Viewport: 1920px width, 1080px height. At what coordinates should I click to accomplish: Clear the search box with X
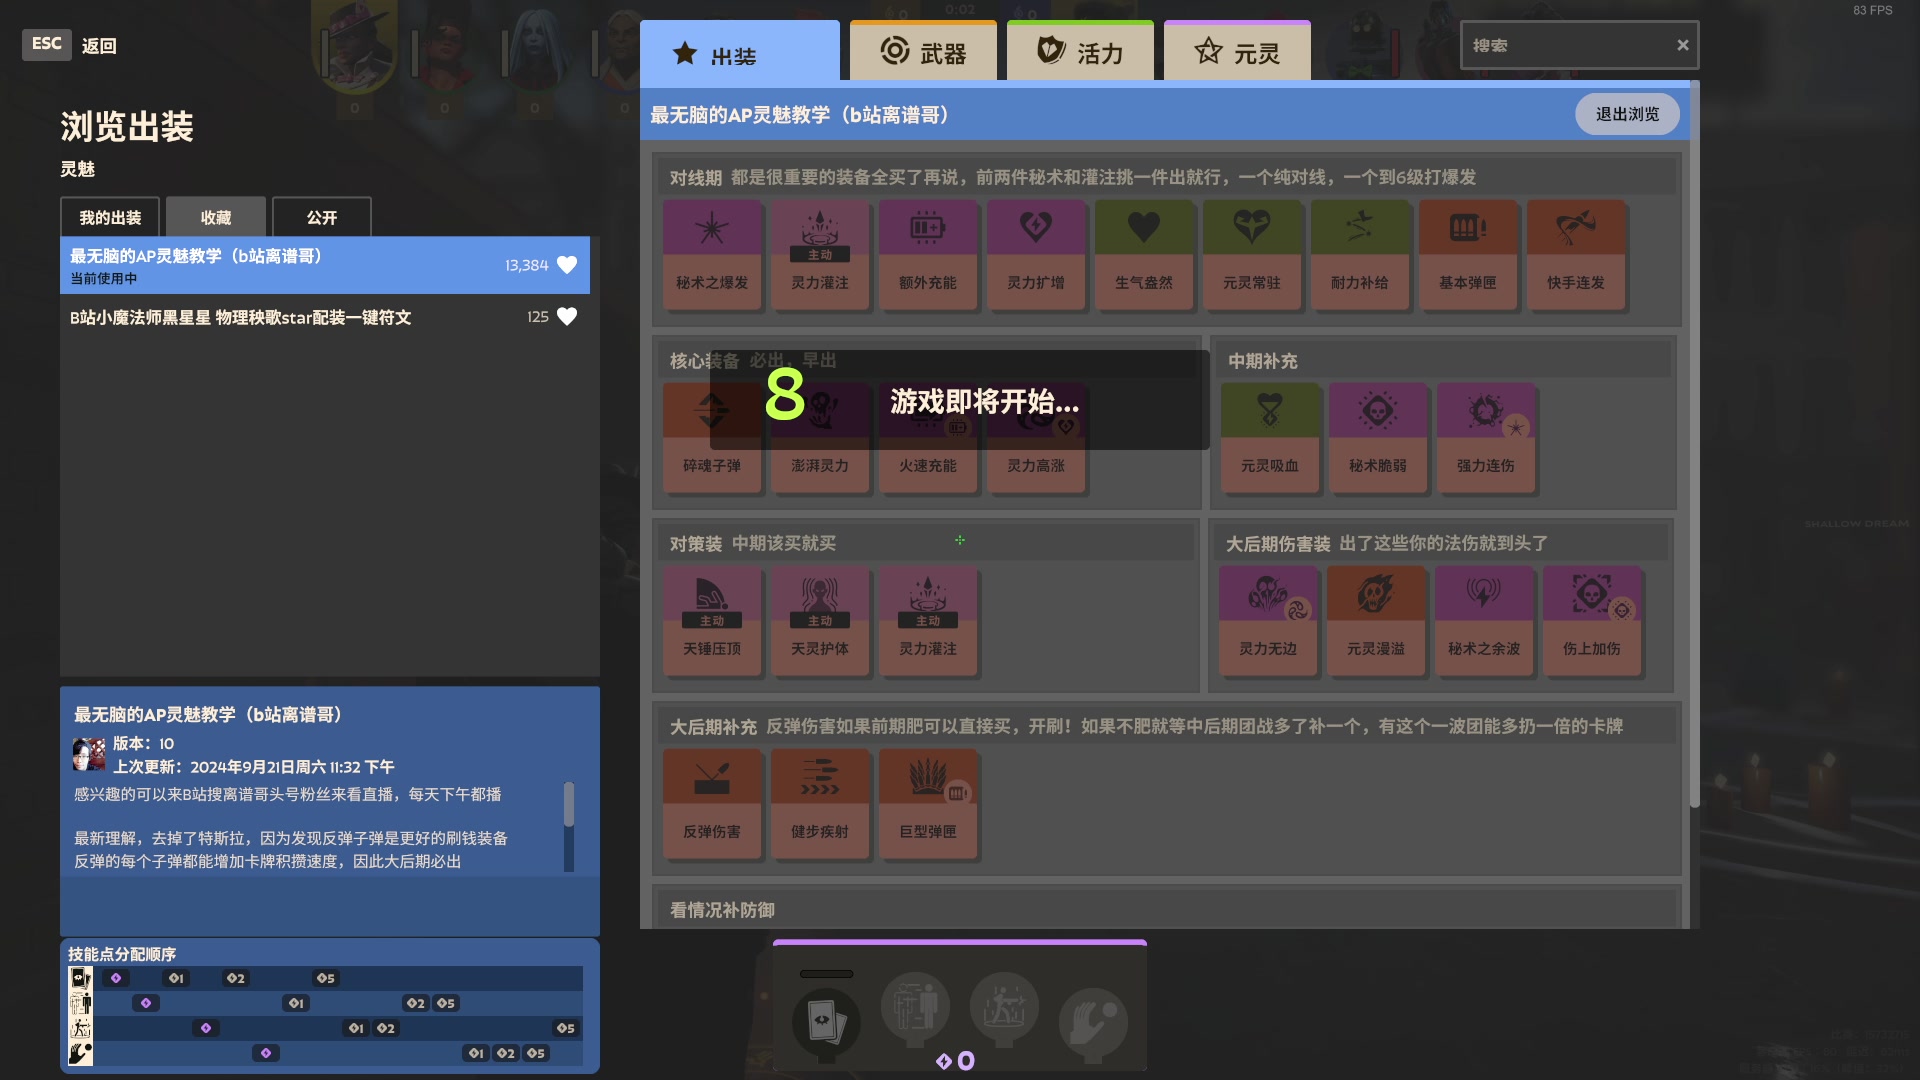(x=1683, y=45)
